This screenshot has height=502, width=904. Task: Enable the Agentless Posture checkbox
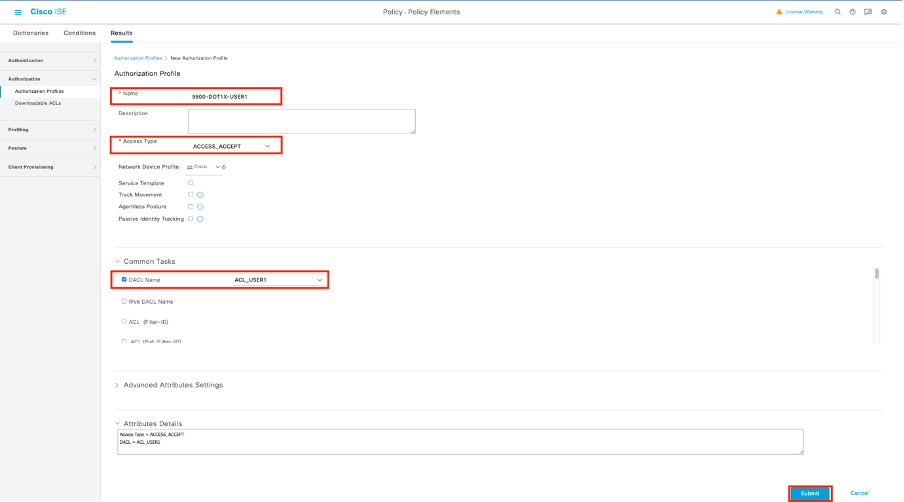pyautogui.click(x=190, y=206)
